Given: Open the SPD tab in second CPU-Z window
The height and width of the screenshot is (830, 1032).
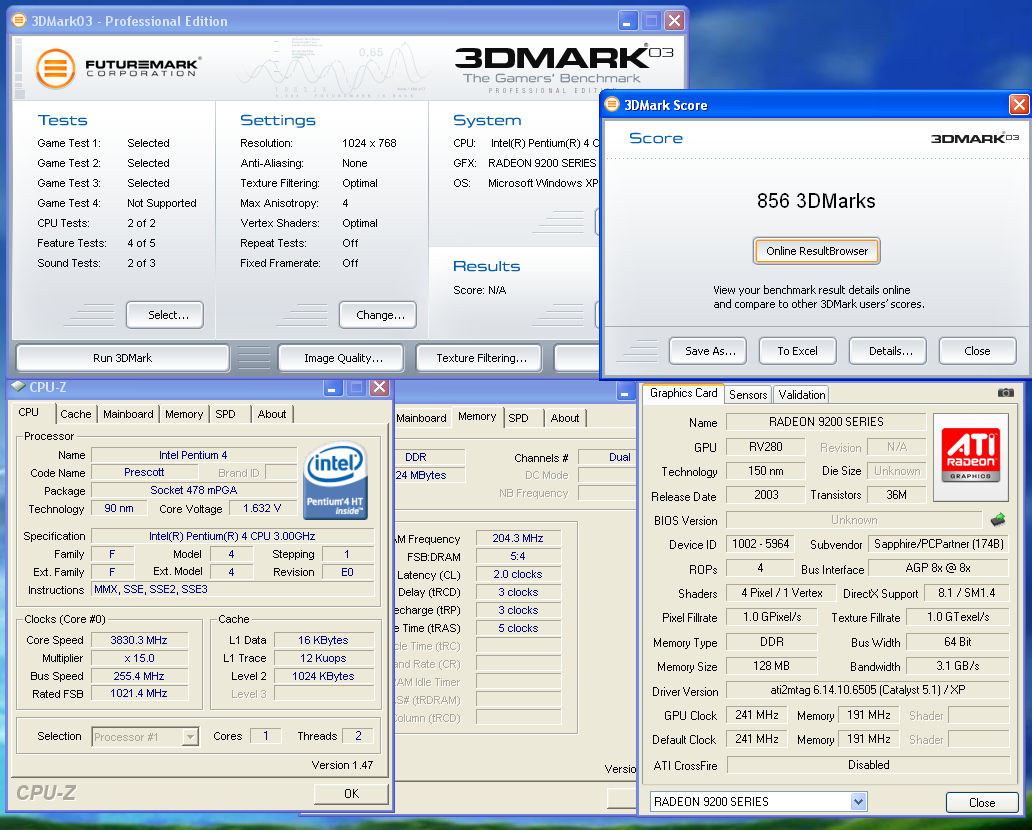Looking at the screenshot, I should 518,418.
